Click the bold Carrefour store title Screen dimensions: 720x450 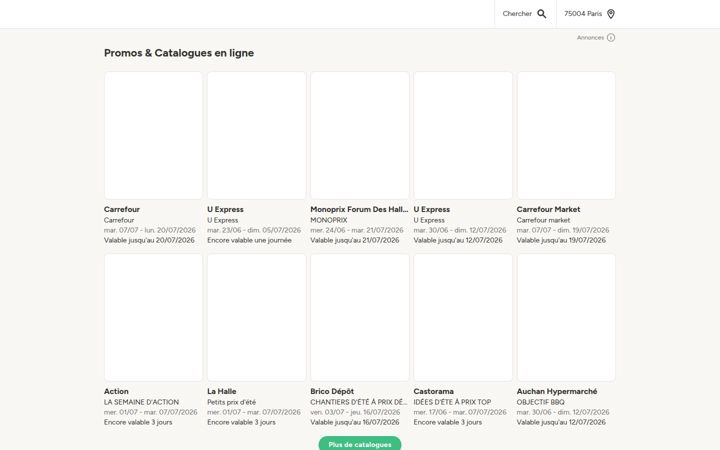point(122,209)
